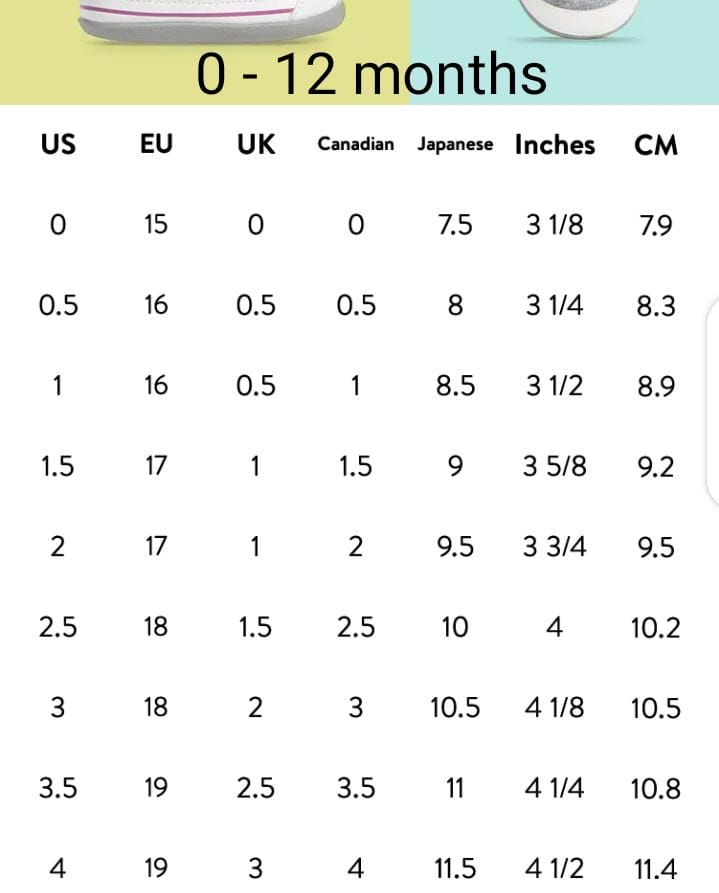Click the white sneaker image at top left
Screen dimensions: 719x893
pyautogui.click(x=210, y=20)
